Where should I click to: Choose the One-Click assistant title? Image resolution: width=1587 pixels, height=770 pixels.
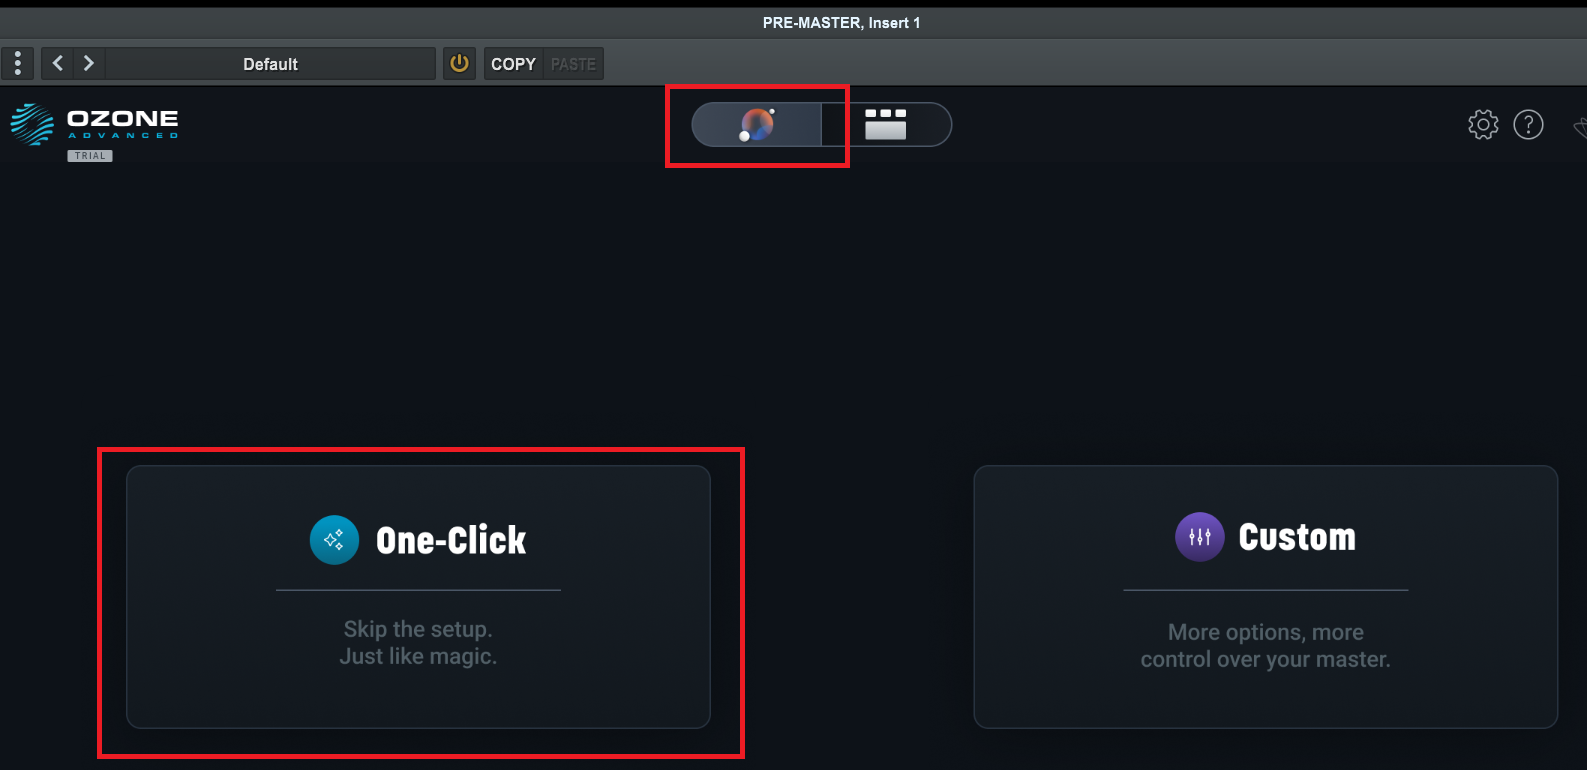451,540
